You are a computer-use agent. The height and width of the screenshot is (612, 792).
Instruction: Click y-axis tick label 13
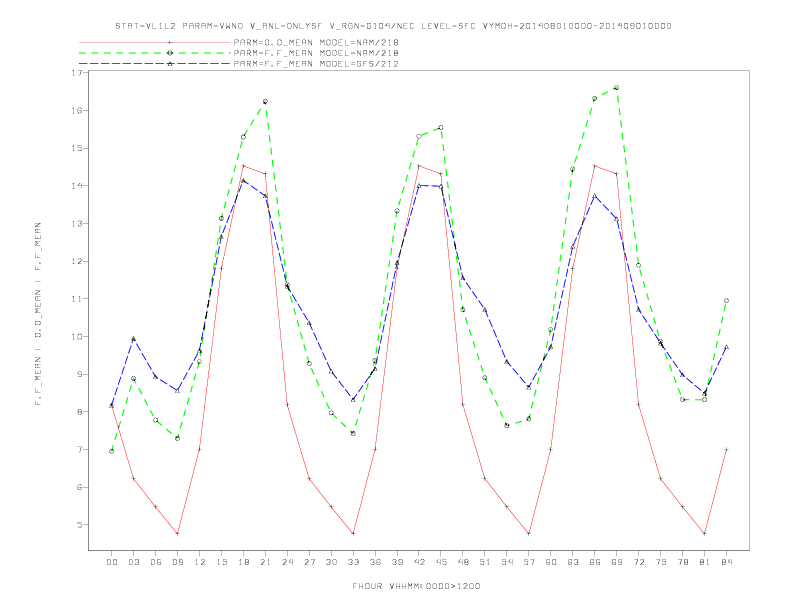(x=77, y=224)
